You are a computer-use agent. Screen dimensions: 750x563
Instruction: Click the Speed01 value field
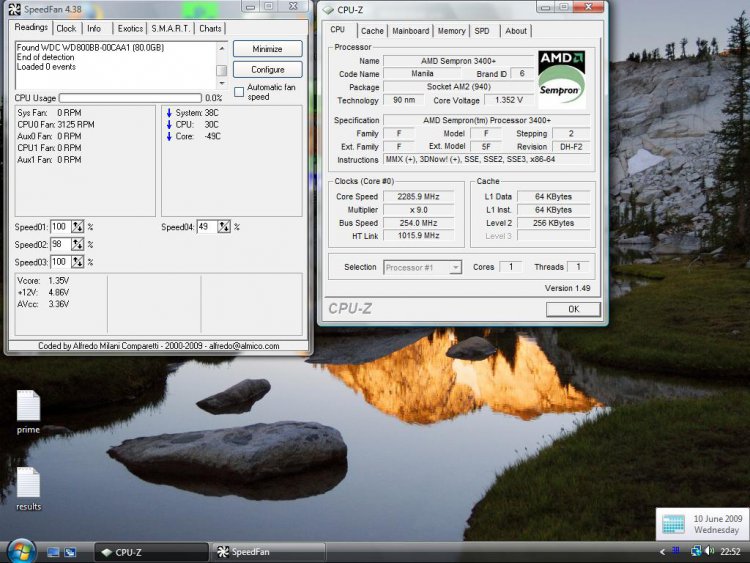click(x=61, y=227)
